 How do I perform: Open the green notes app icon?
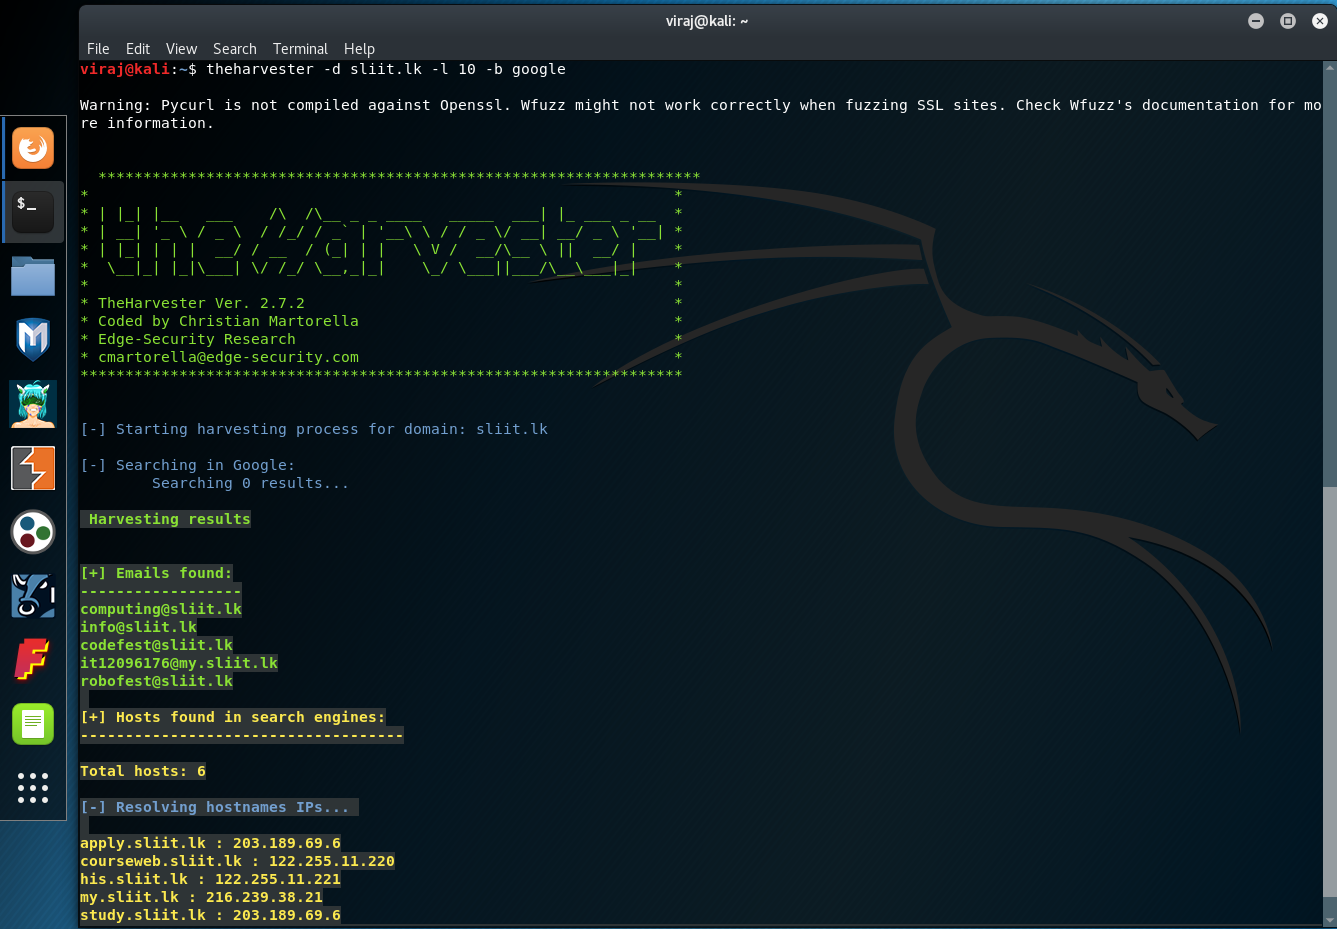pyautogui.click(x=33, y=724)
